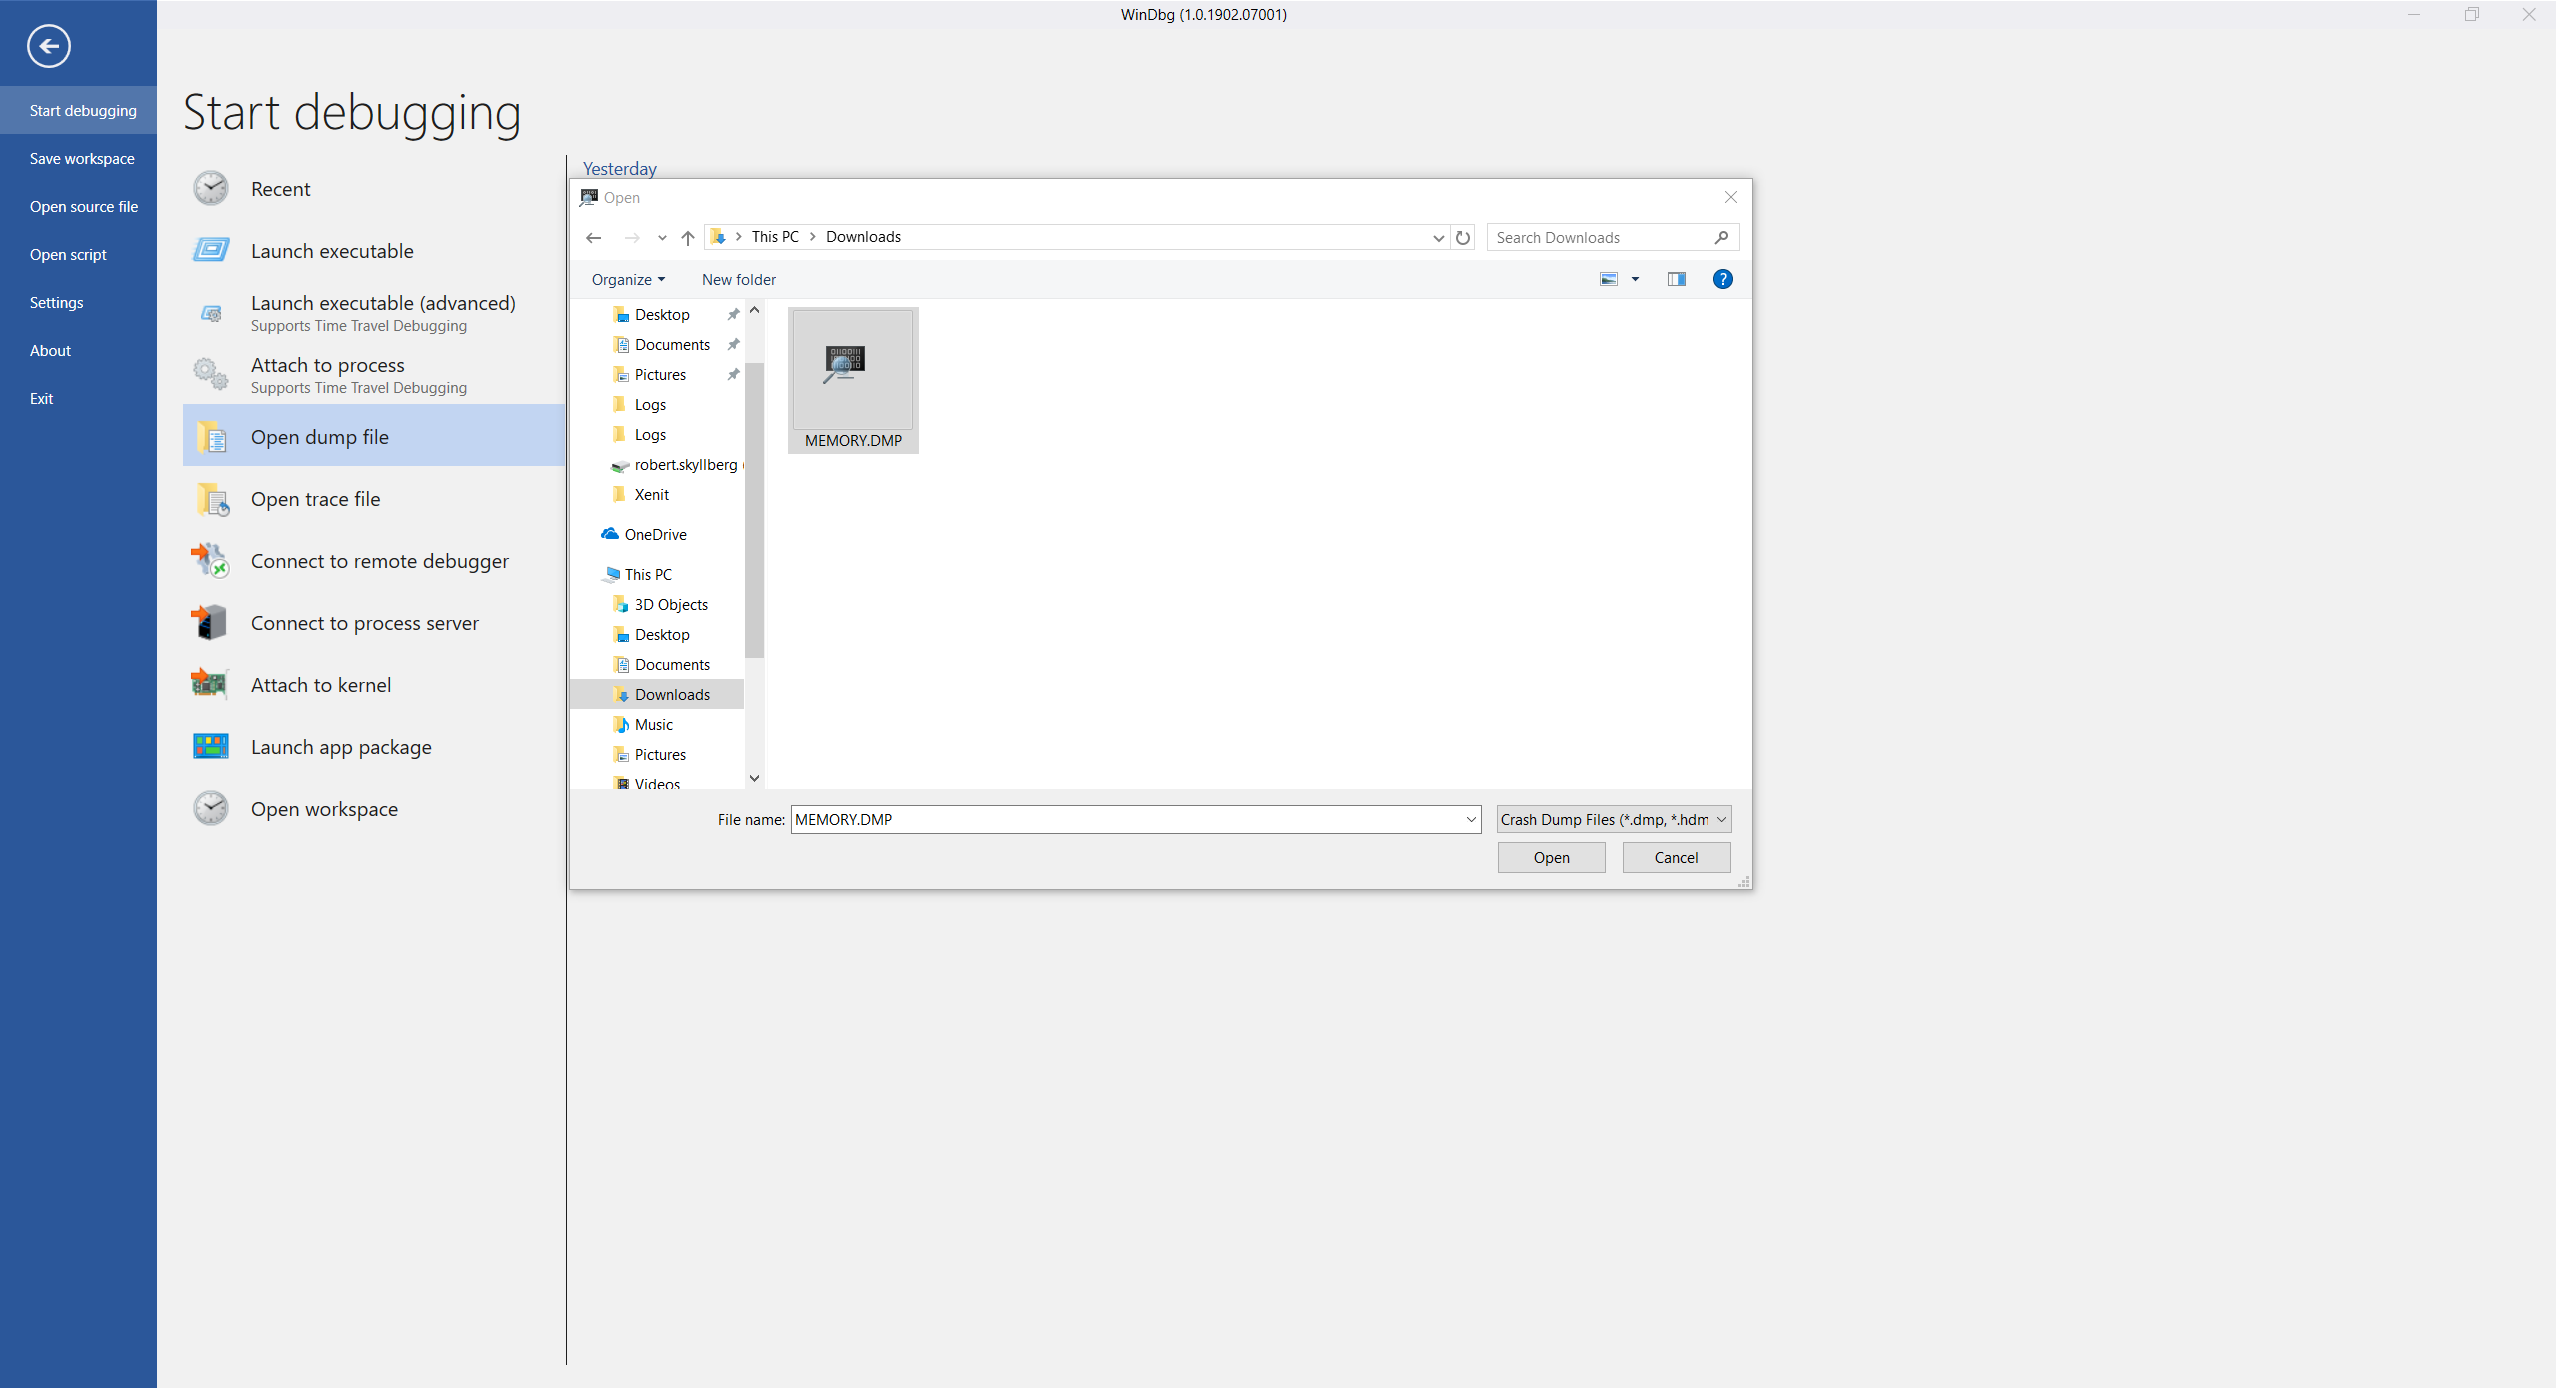This screenshot has width=2556, height=1388.
Task: Click the Search Downloads field
Action: click(1600, 237)
